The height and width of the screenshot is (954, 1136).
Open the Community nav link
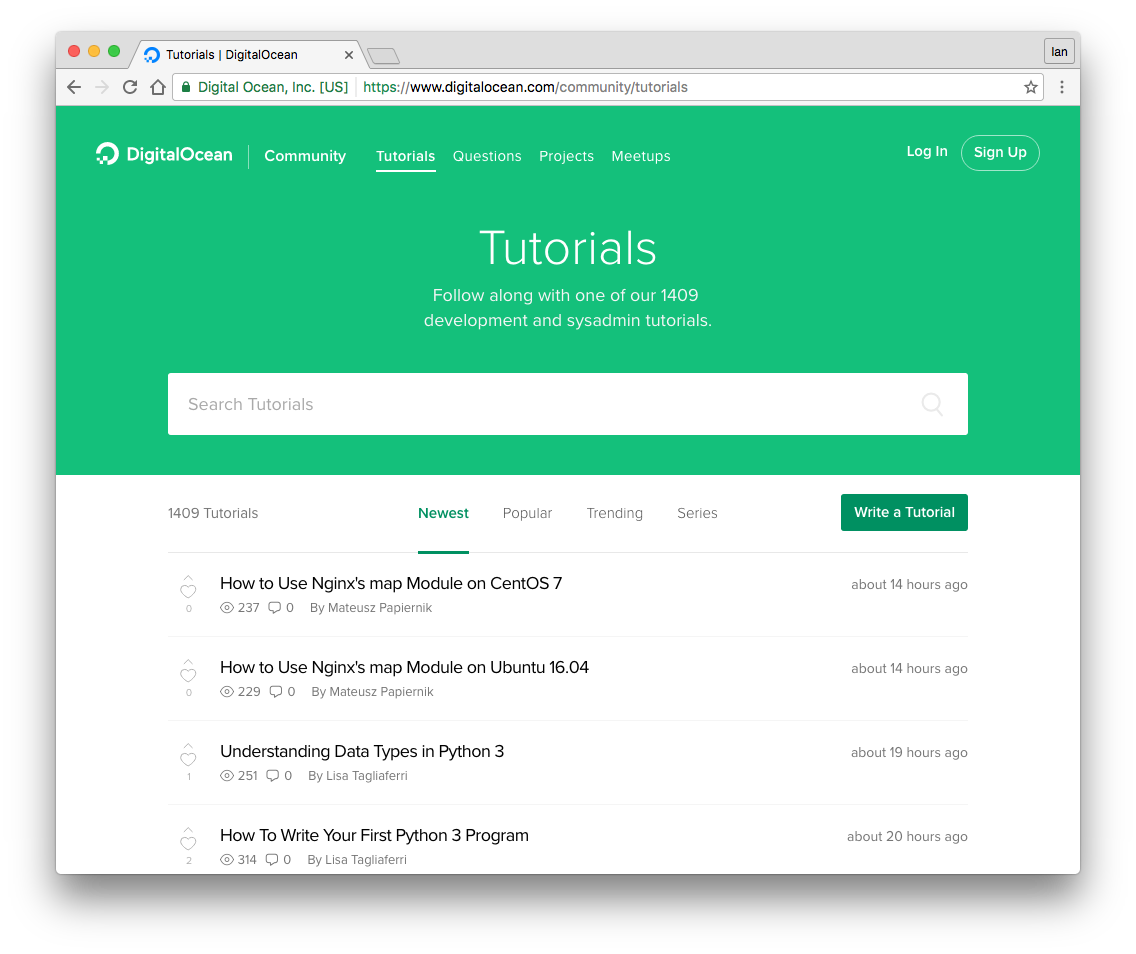[x=305, y=156]
